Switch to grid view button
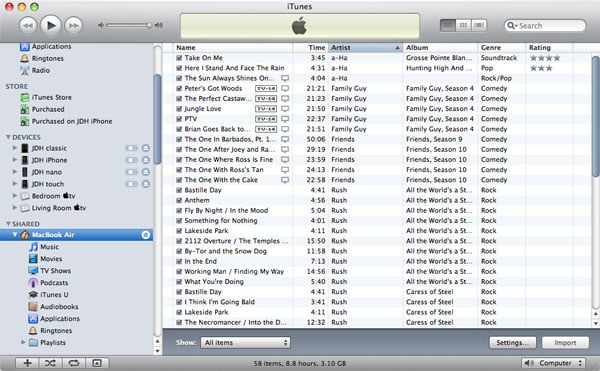 coord(463,25)
